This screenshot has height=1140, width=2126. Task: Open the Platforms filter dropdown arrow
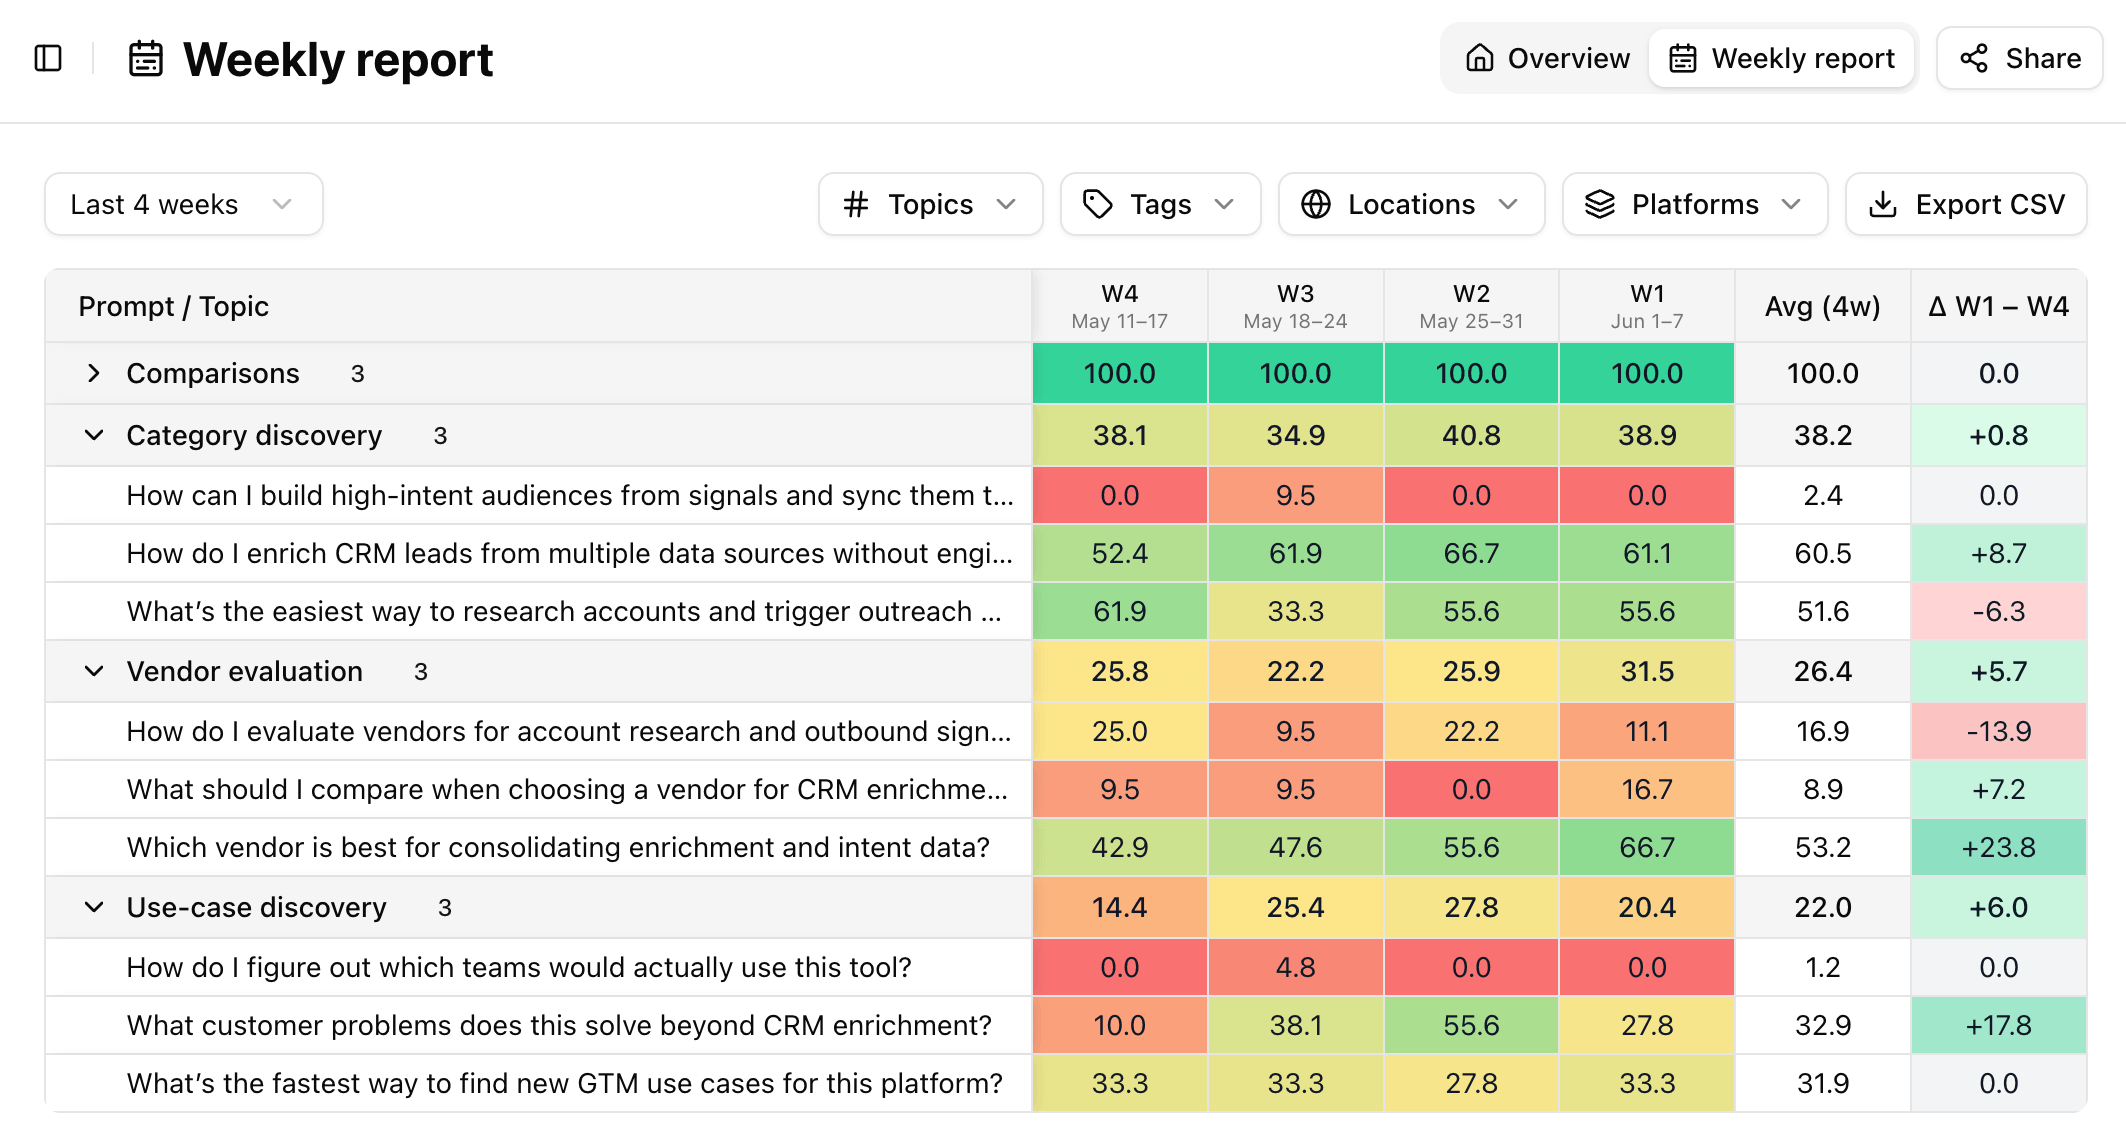click(x=1791, y=204)
